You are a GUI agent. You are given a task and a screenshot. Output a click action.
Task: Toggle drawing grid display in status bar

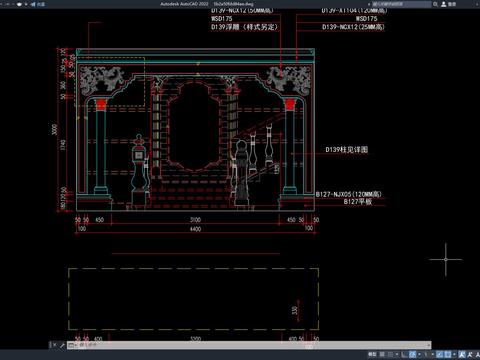coord(382,354)
